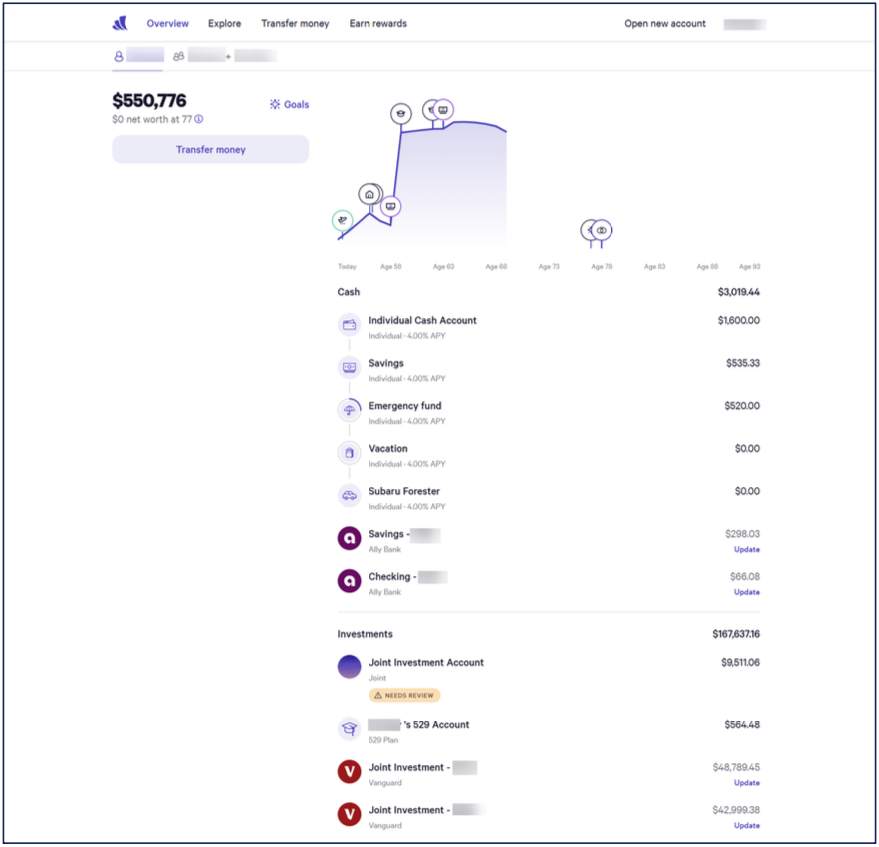Go to the Explore menu item
The height and width of the screenshot is (847, 879).
click(224, 24)
